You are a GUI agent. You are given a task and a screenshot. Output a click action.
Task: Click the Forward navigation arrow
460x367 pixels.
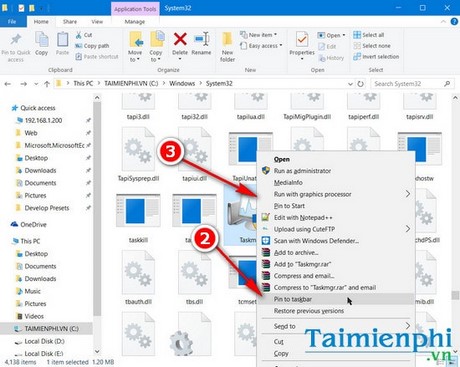[x=23, y=84]
